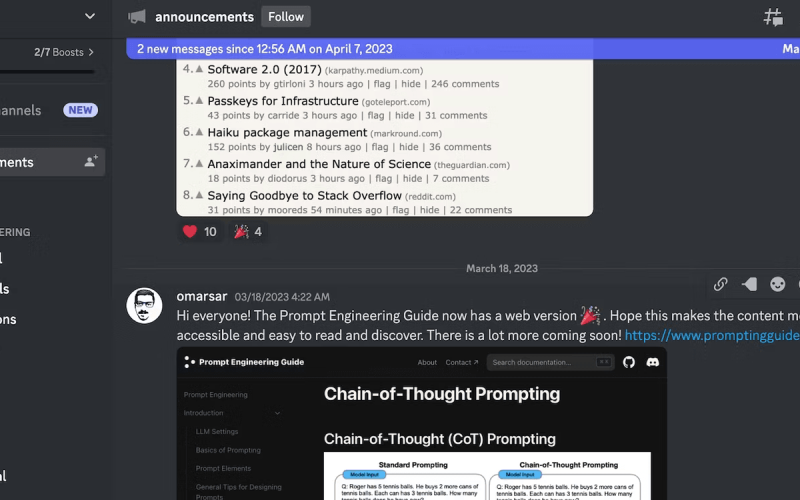Viewport: 800px width, 500px height.
Task: Publish message using megaphone action icon
Action: tap(749, 284)
